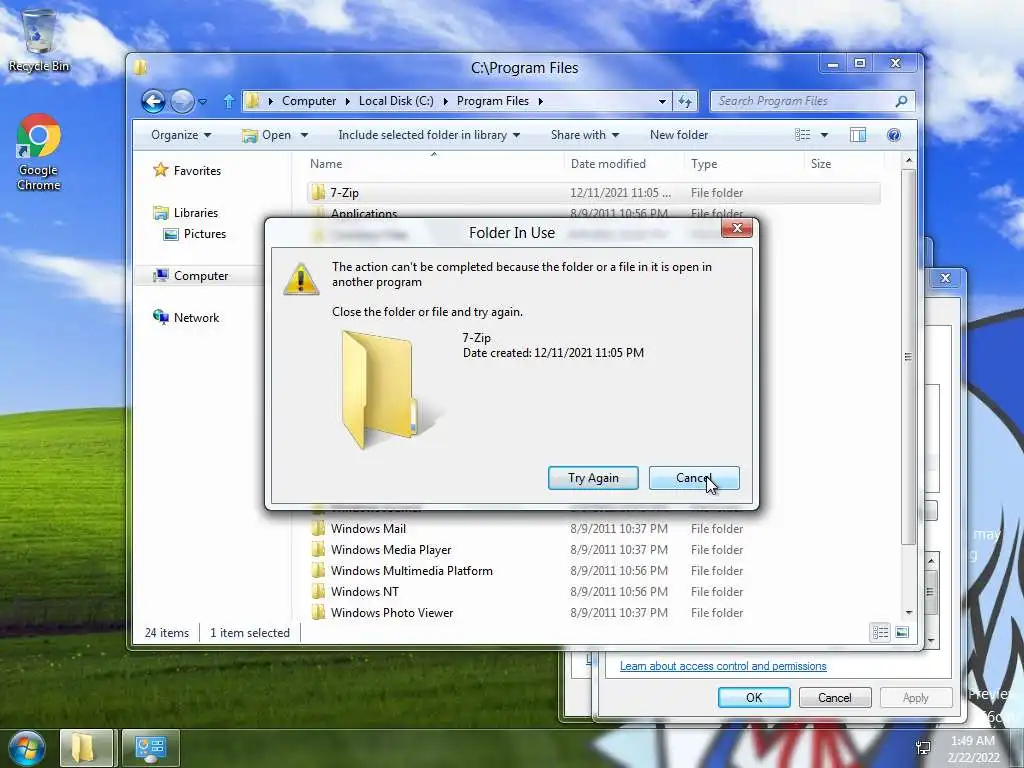
Task: Select the Windows Mail folder
Action: pos(594,529)
